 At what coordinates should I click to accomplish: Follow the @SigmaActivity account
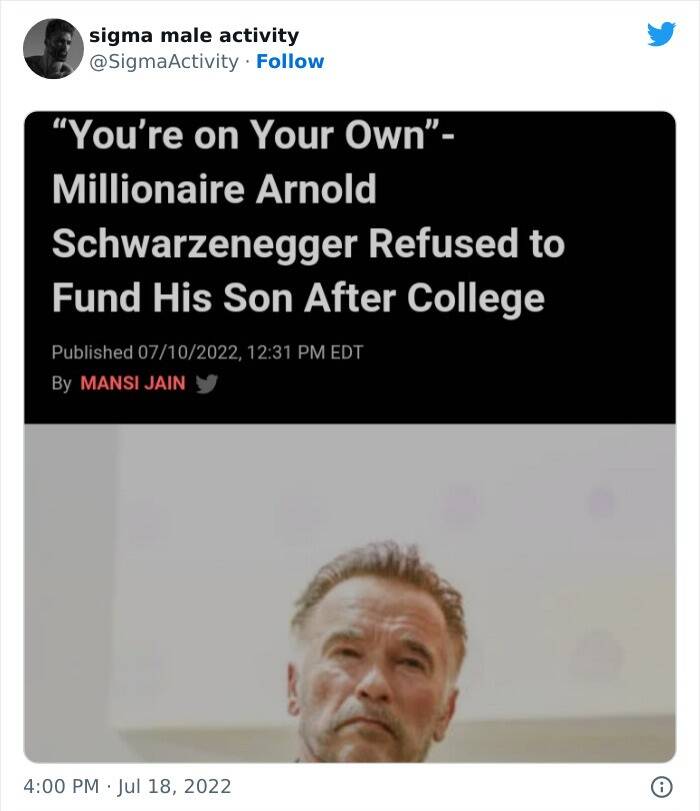[x=290, y=61]
